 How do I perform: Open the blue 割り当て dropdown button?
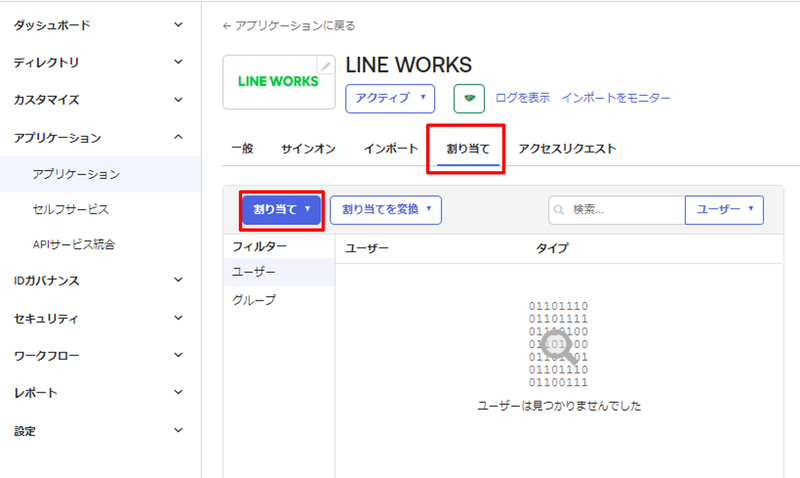click(x=282, y=210)
